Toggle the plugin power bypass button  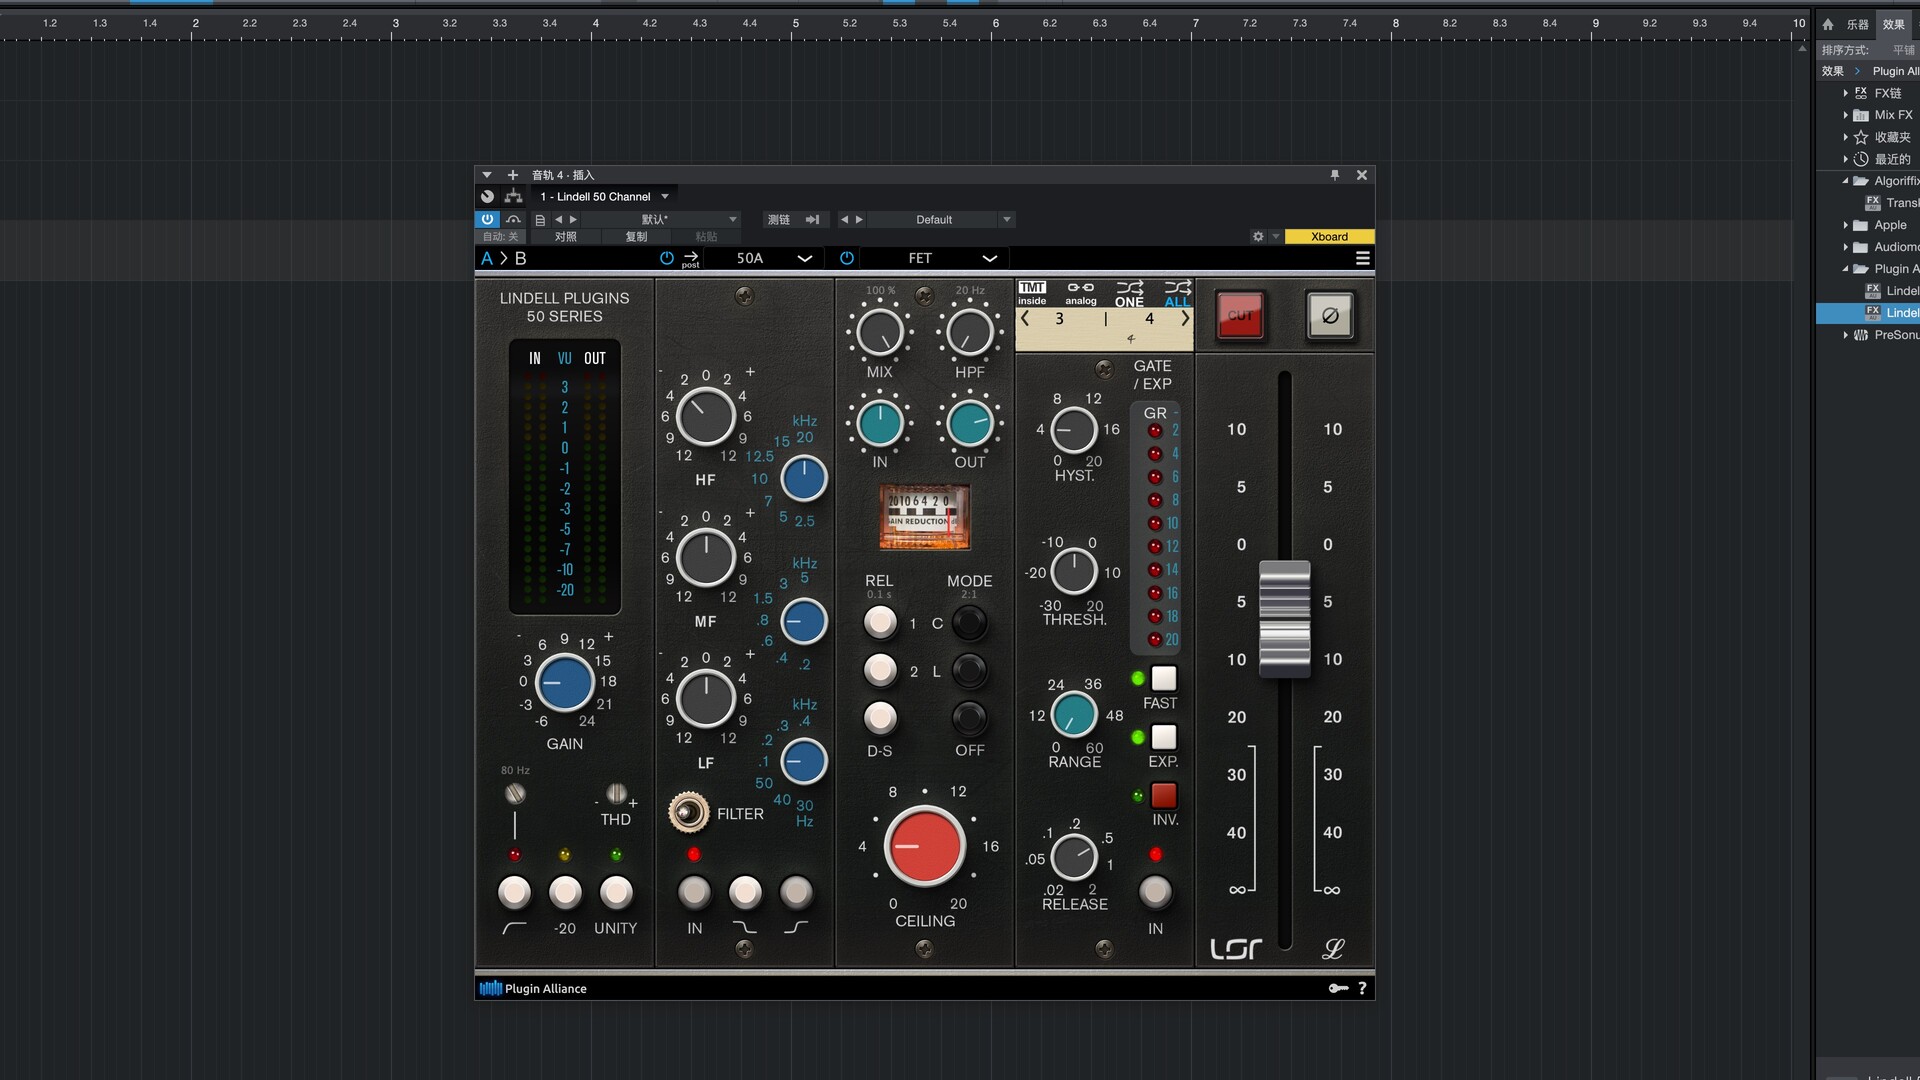click(x=487, y=219)
